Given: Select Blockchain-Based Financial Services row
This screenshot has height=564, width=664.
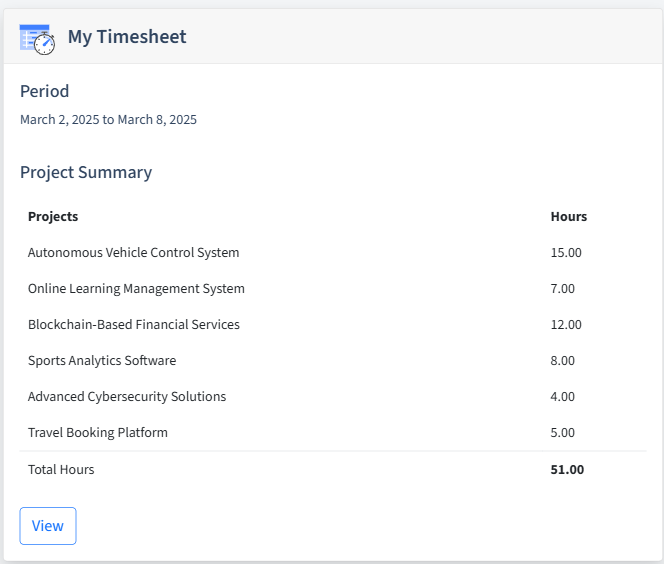Looking at the screenshot, I should tap(333, 324).
